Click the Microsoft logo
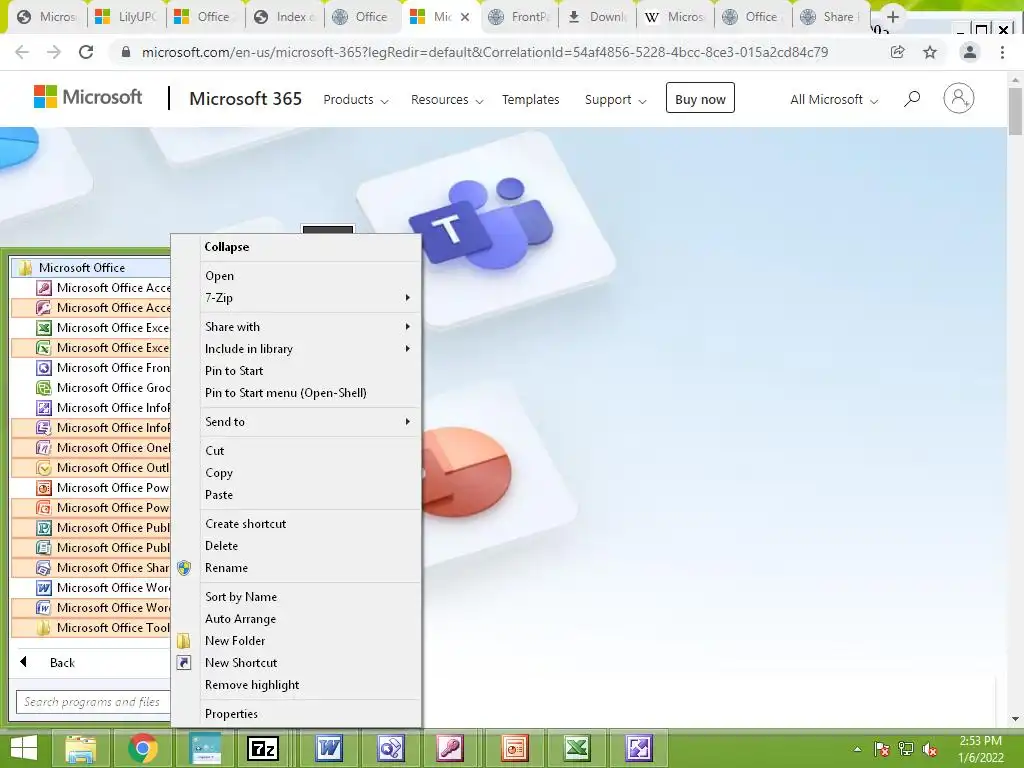Screen dimensions: 1024x768 [x=88, y=97]
